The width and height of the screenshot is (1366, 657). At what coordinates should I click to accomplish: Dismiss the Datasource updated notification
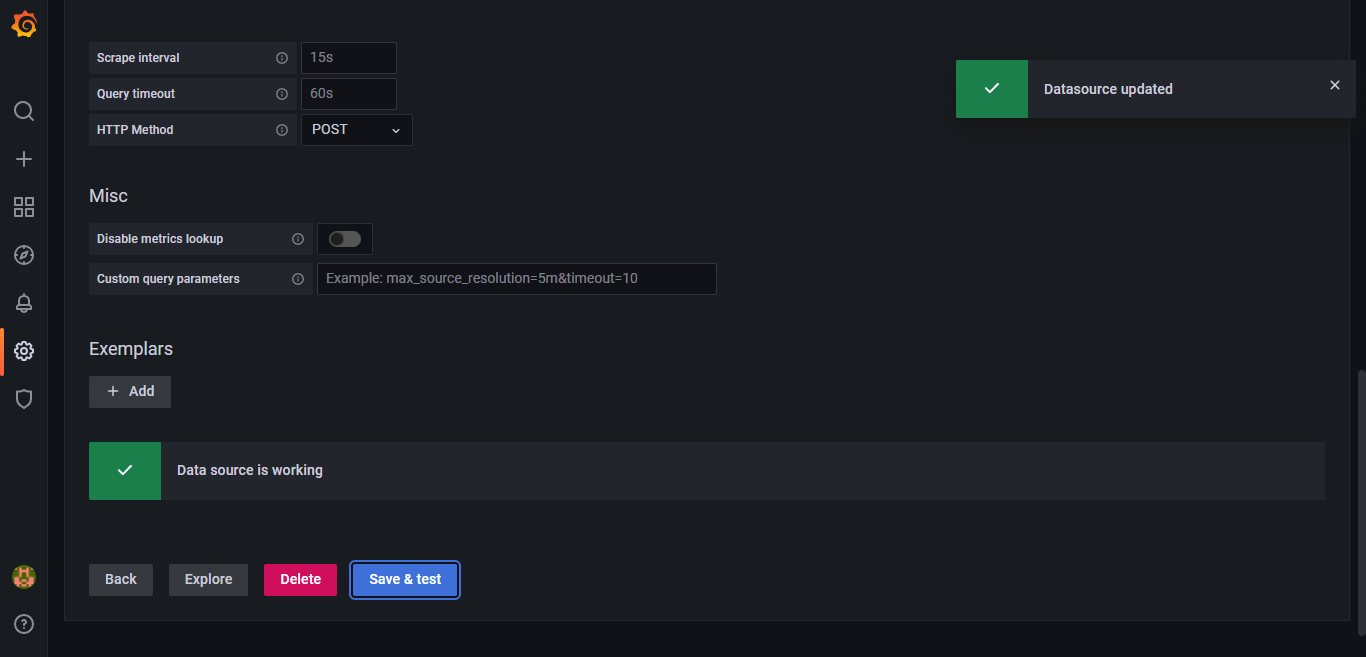[x=1335, y=85]
